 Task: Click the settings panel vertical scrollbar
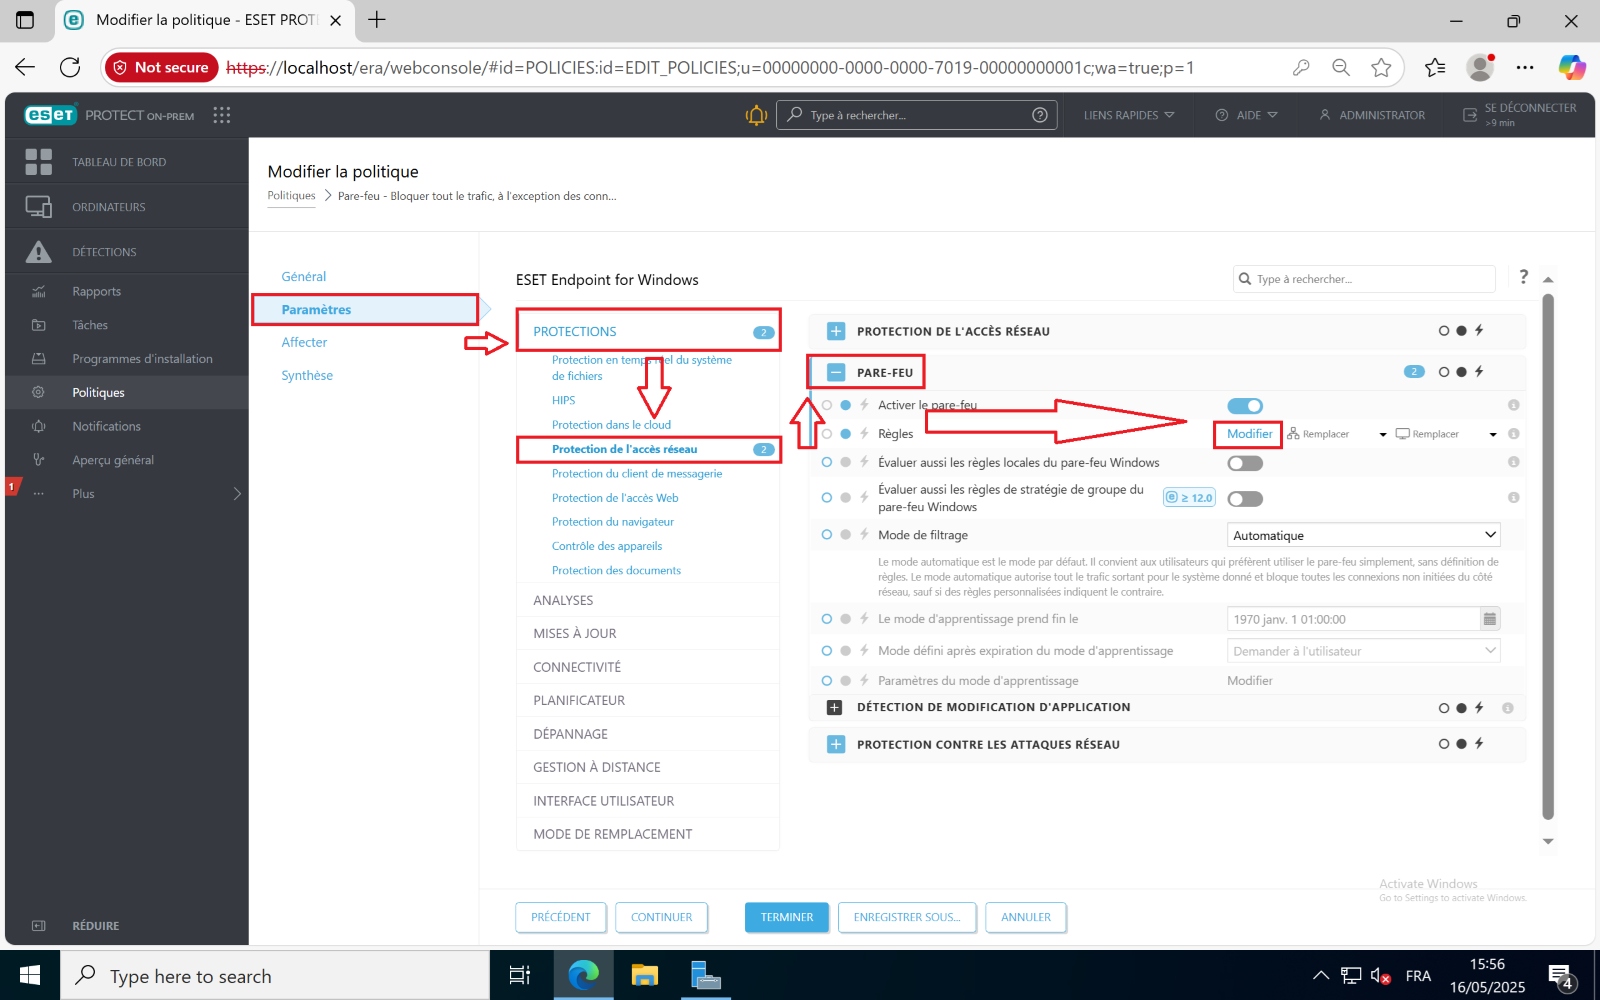pyautogui.click(x=1548, y=555)
